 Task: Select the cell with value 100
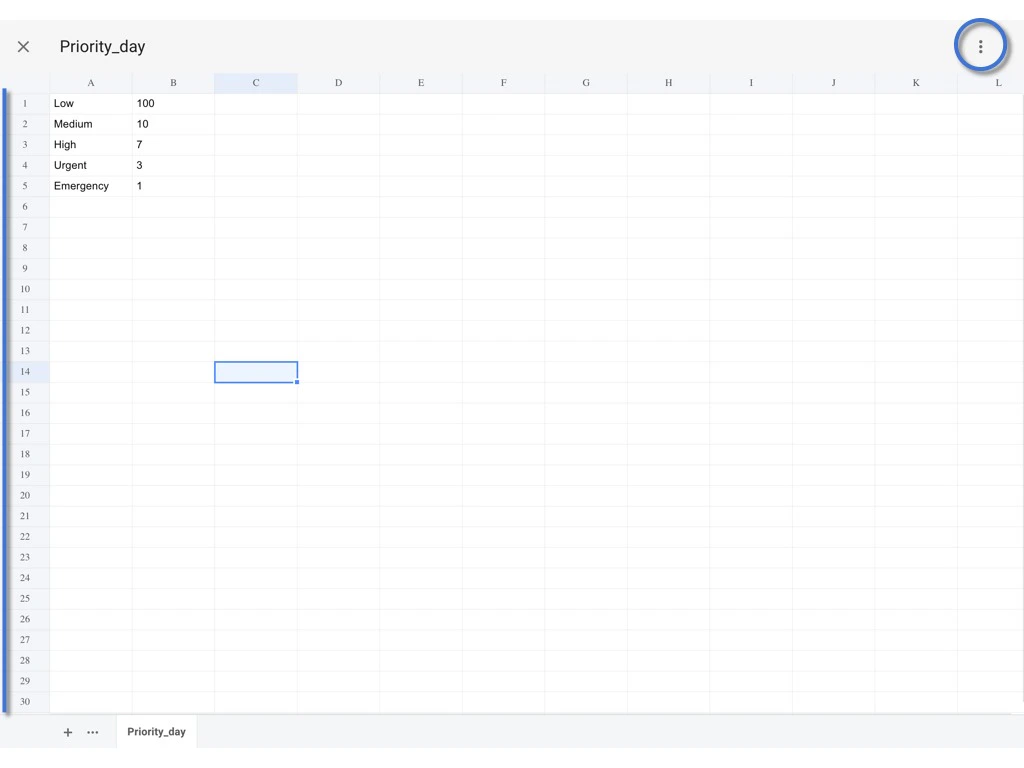click(x=173, y=103)
